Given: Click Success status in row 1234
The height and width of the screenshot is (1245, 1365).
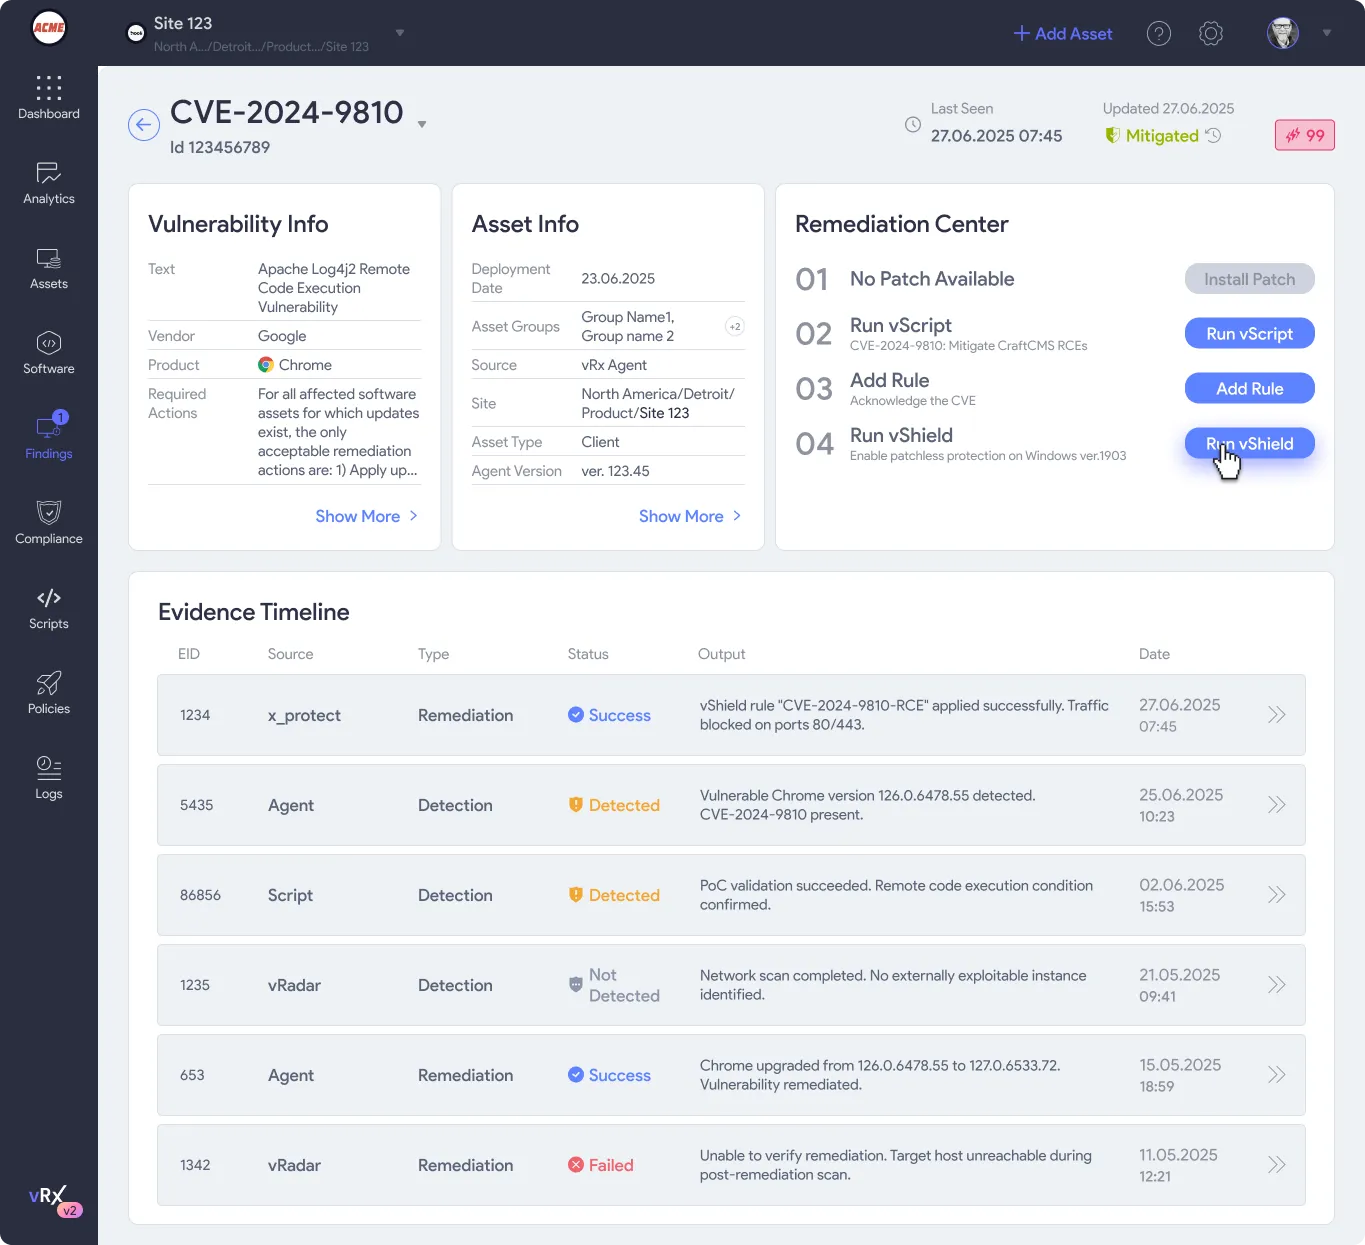Looking at the screenshot, I should (x=610, y=715).
